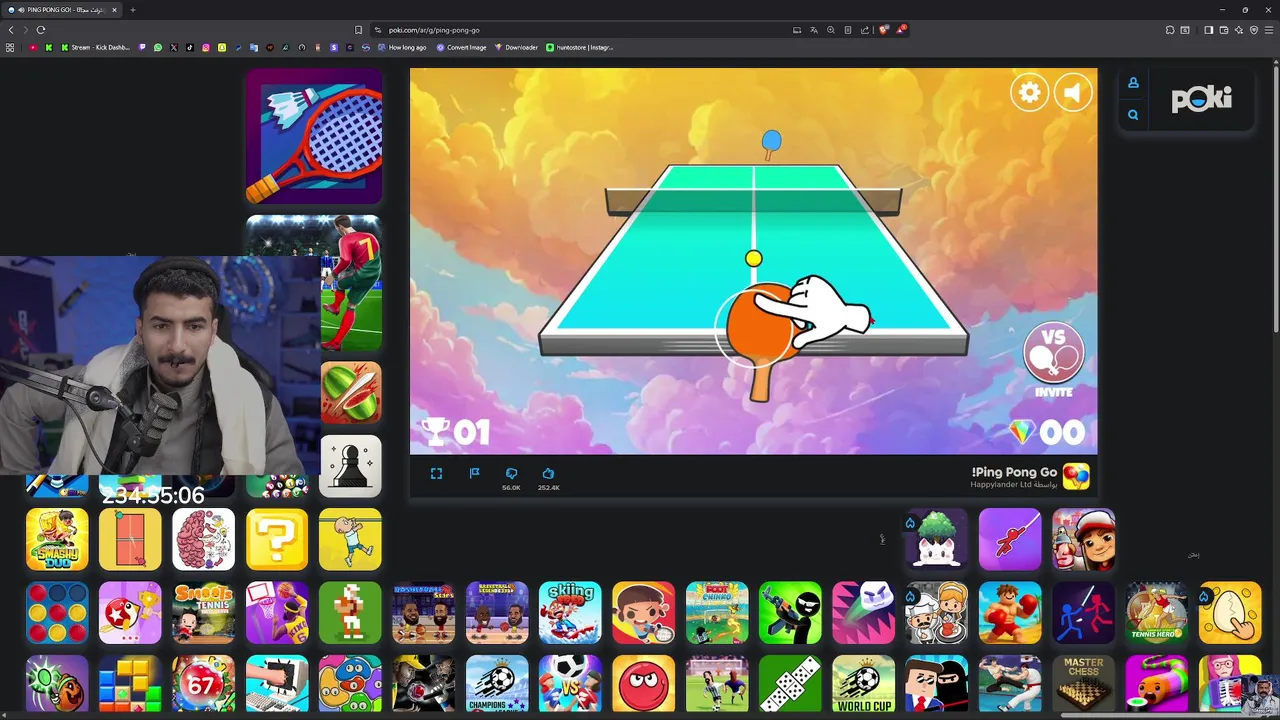Image resolution: width=1280 pixels, height=720 pixels.
Task: Open the Skiing game tile
Action: click(x=570, y=612)
